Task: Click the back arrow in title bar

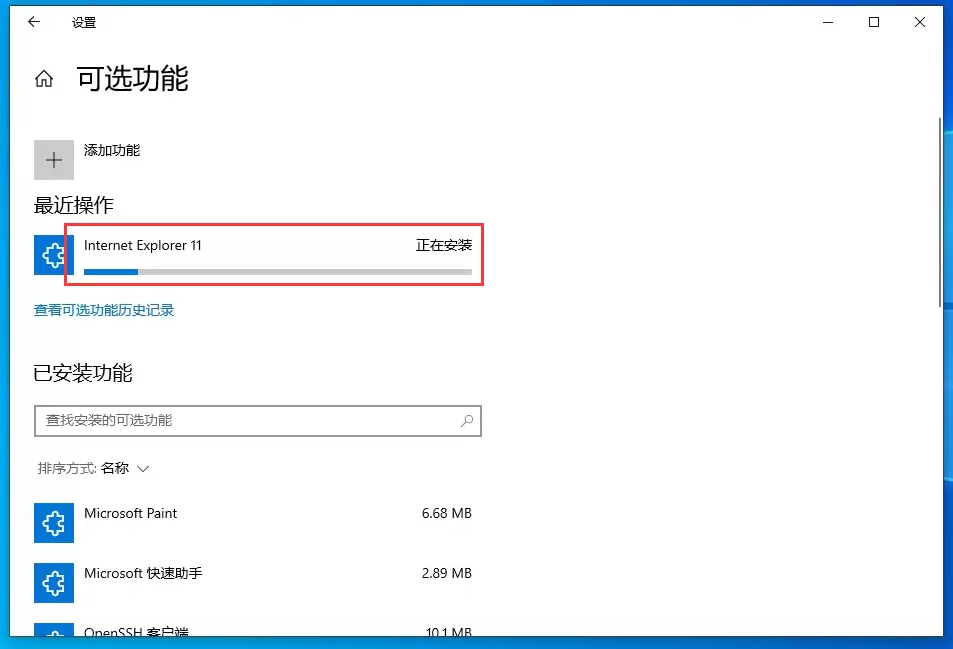Action: tap(33, 21)
